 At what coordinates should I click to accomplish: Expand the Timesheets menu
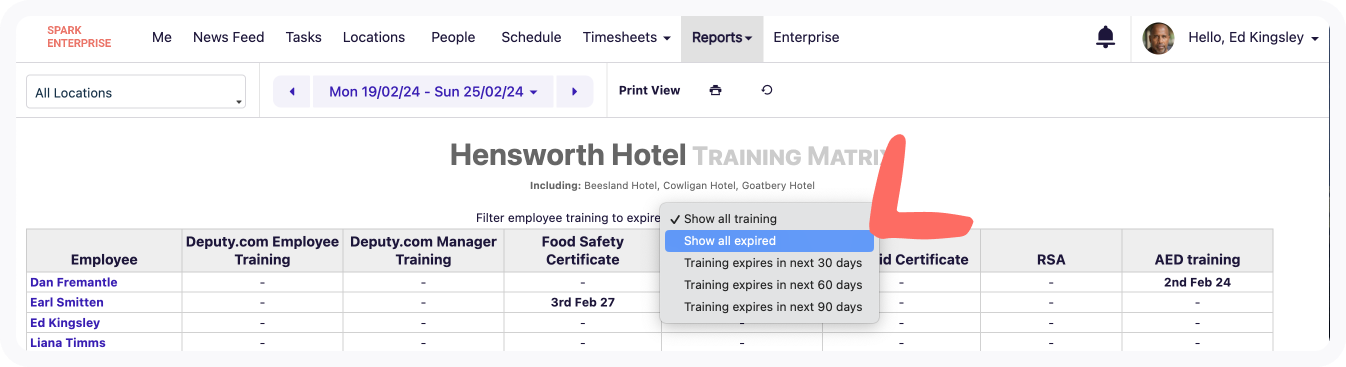[626, 38]
